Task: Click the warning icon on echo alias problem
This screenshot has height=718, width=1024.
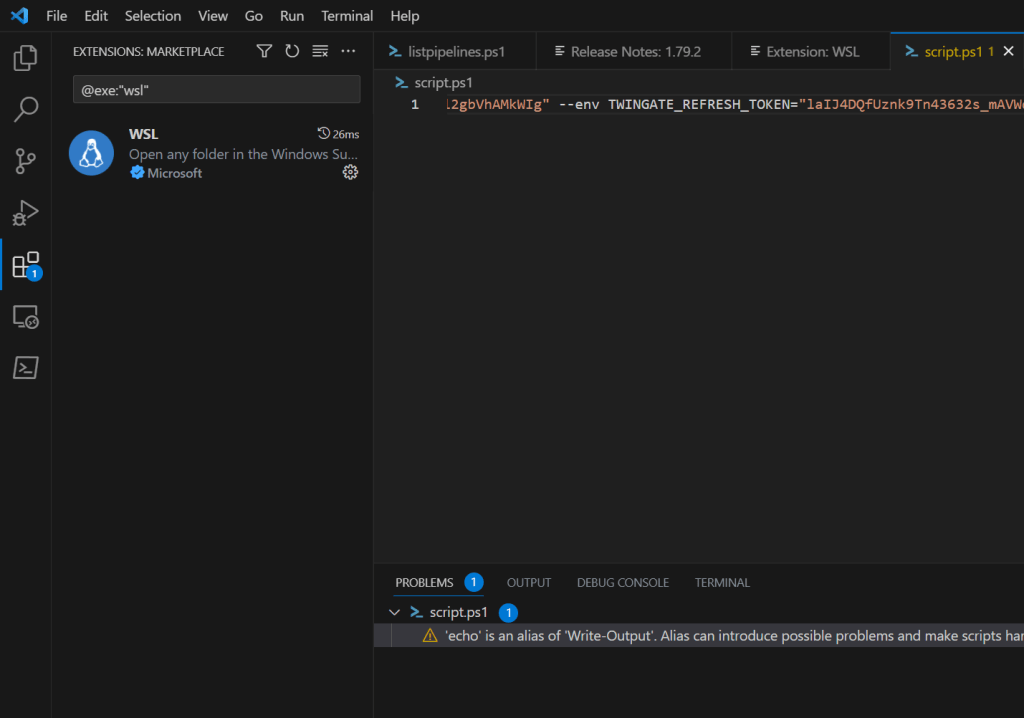Action: coord(430,636)
